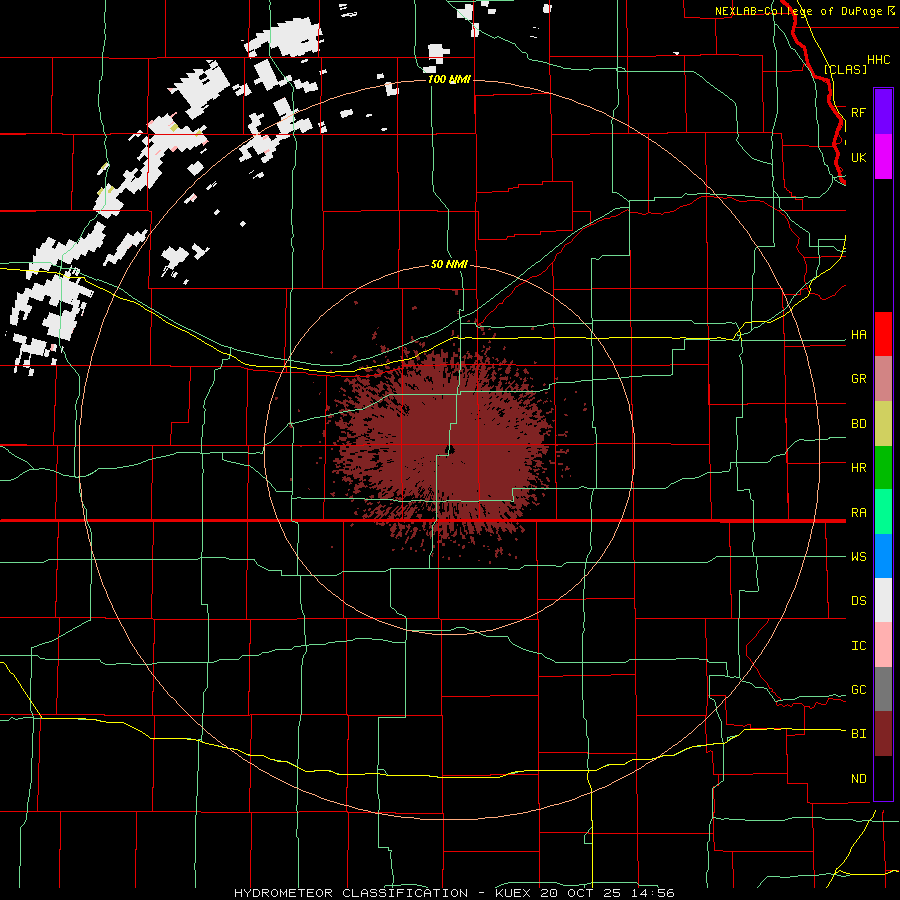Click the RF legend label
The height and width of the screenshot is (900, 900).
[858, 112]
